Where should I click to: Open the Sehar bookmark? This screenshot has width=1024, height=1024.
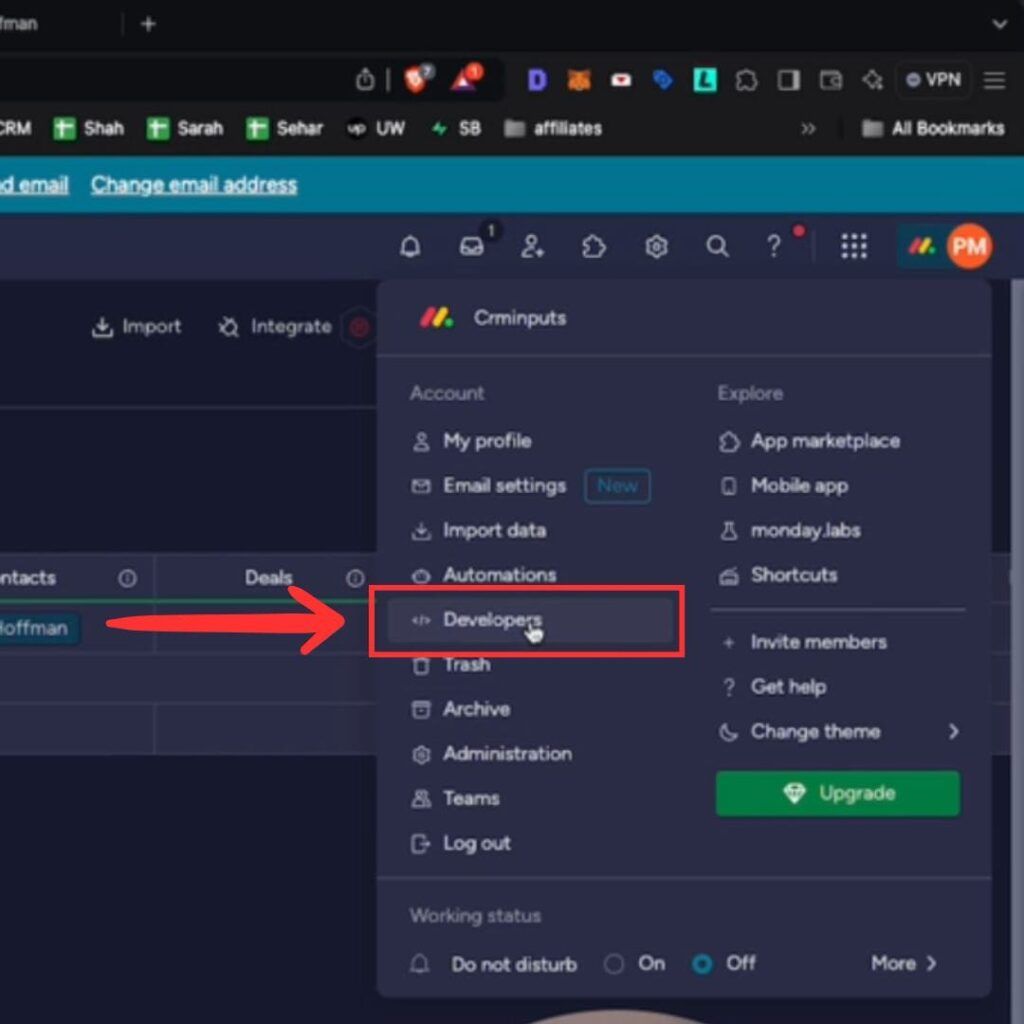(x=284, y=129)
